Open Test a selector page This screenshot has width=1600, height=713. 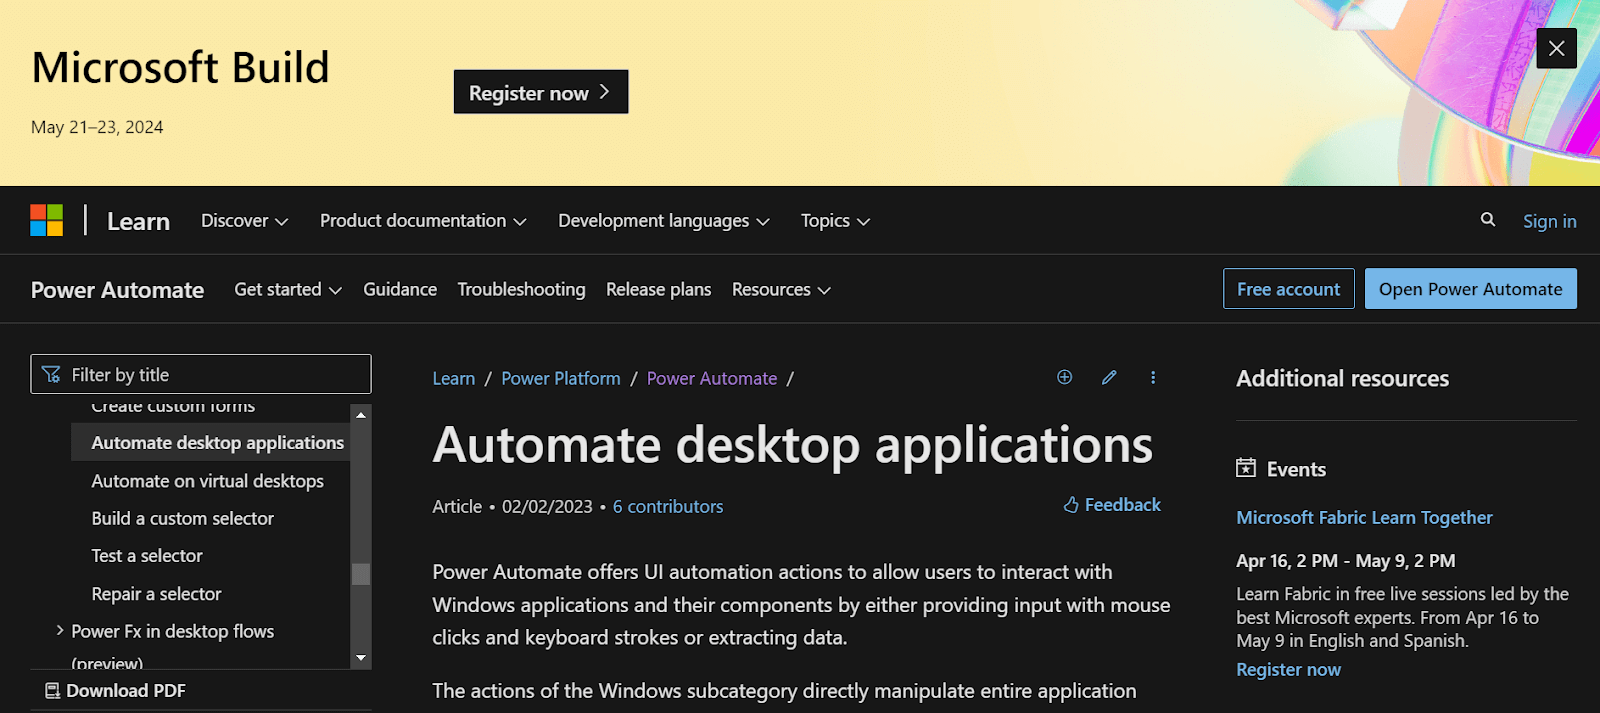pos(147,556)
